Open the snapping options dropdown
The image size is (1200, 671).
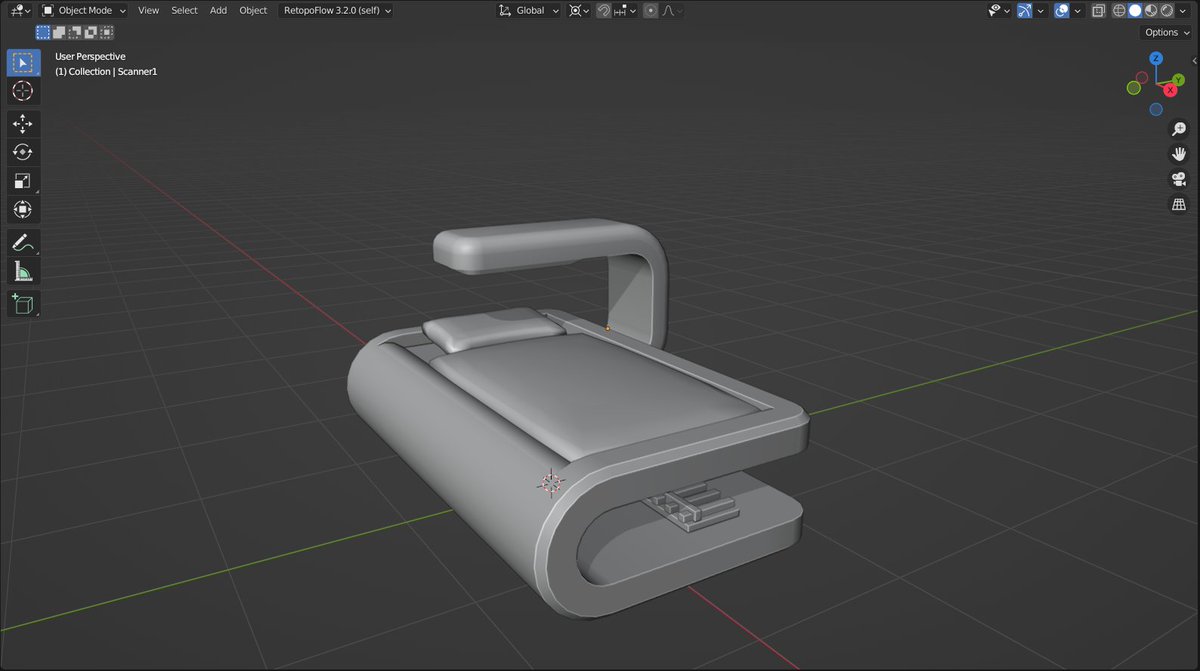click(x=626, y=10)
